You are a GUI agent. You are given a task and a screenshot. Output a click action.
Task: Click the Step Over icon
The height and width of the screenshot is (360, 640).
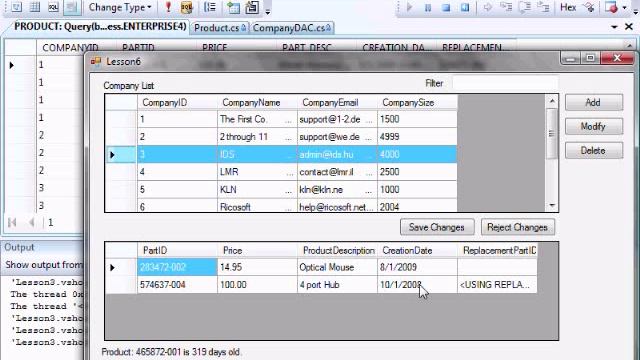pyautogui.click(x=525, y=7)
